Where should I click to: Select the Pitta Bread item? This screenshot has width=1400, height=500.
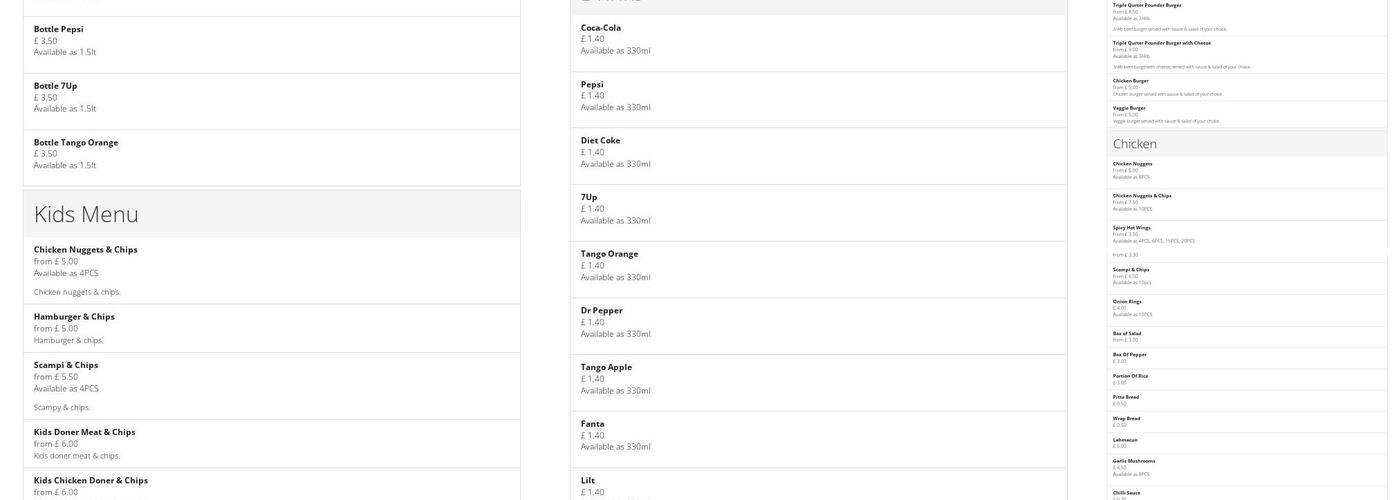[x=1126, y=397]
